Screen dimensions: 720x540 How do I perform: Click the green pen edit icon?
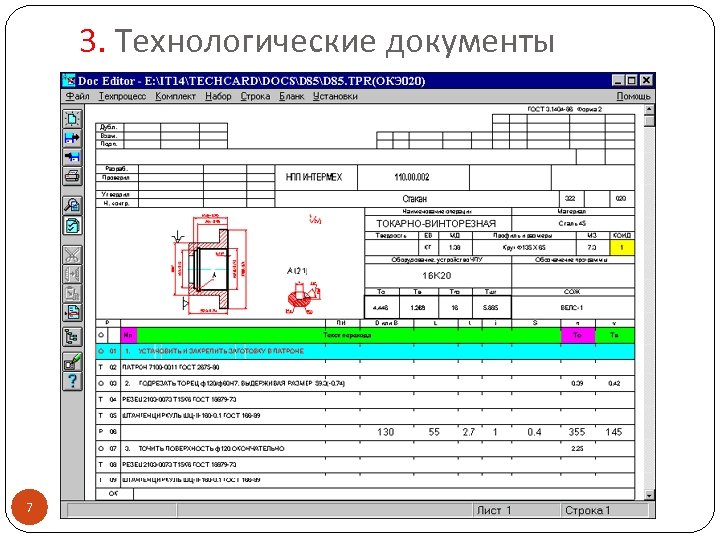72,362
